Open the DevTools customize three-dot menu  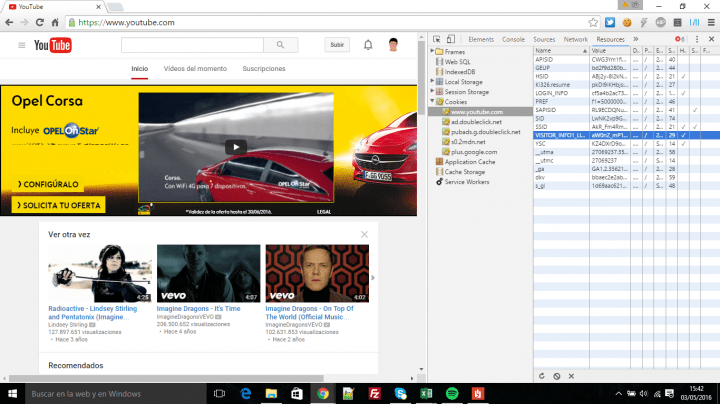click(x=697, y=39)
